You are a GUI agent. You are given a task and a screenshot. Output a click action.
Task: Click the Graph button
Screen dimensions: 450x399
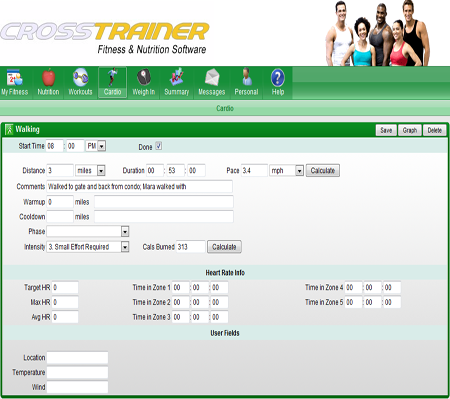410,130
